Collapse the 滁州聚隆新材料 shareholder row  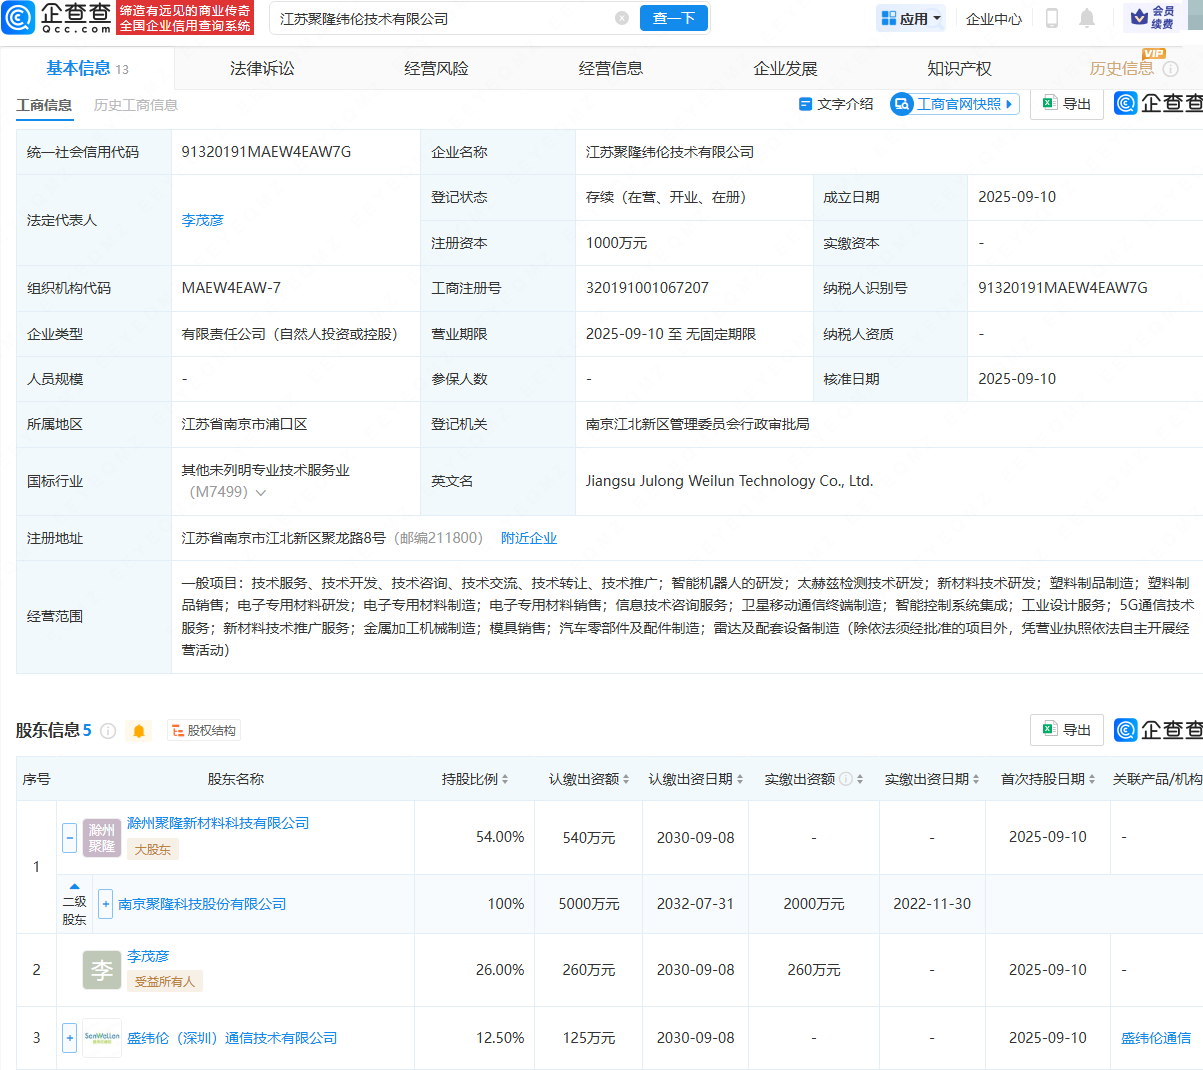coord(70,837)
